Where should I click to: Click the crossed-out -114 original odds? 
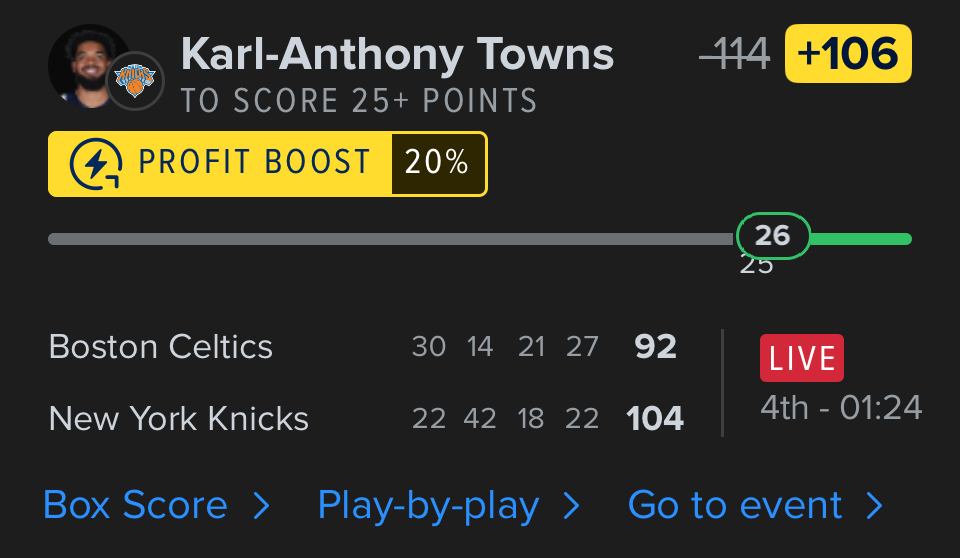(735, 54)
